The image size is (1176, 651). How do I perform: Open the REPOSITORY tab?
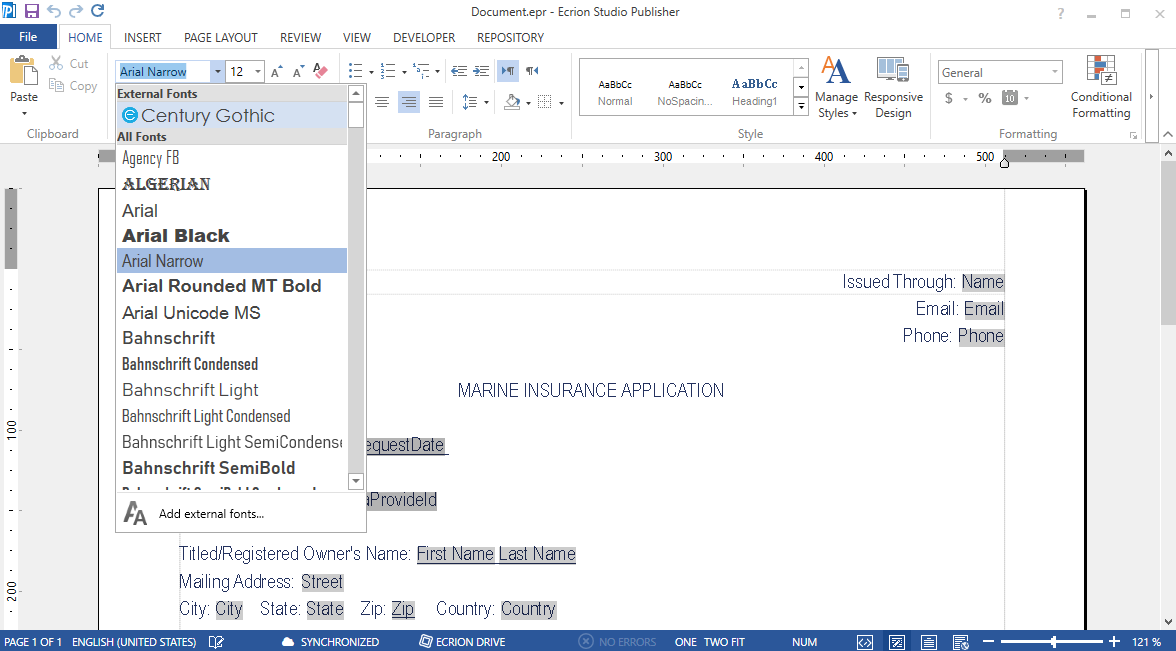510,37
